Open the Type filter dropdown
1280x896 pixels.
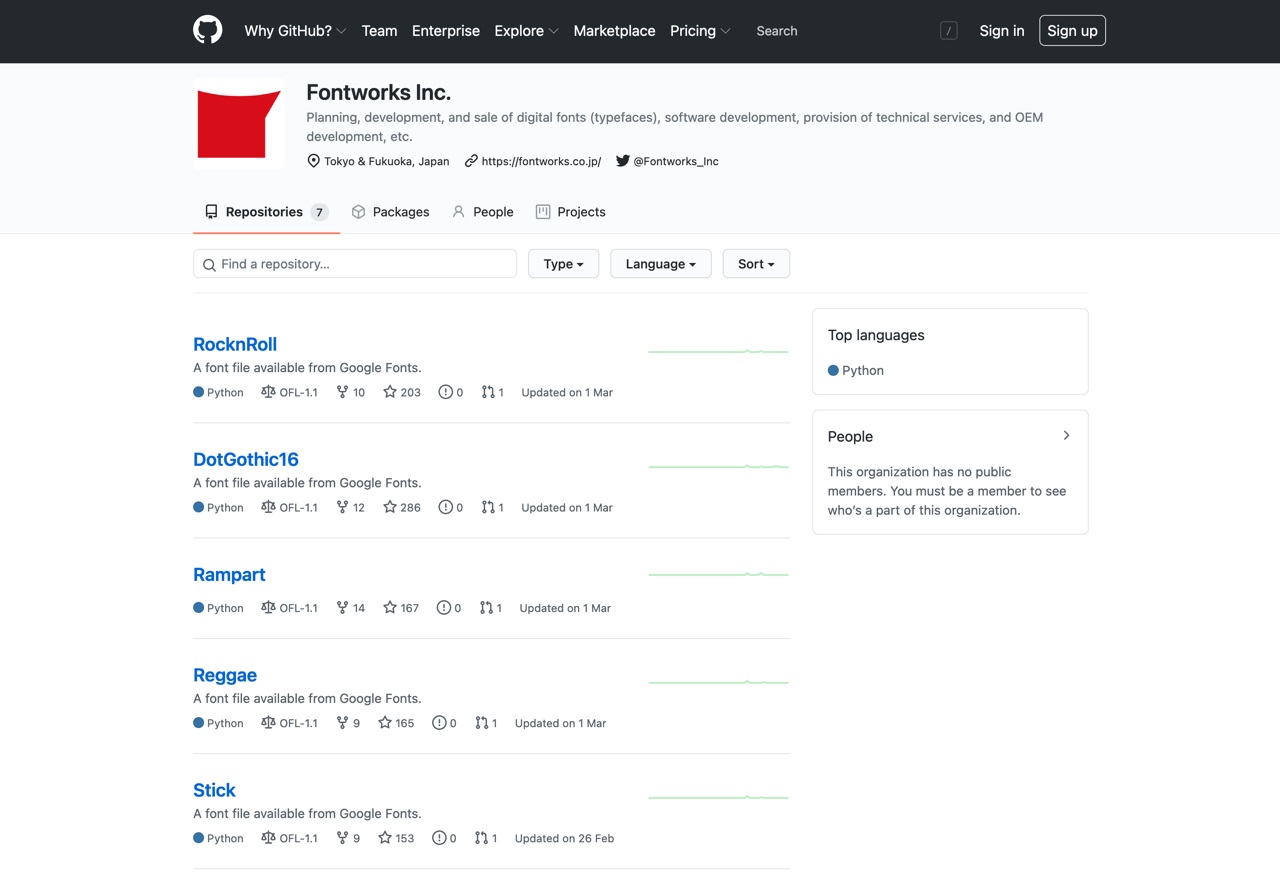563,264
